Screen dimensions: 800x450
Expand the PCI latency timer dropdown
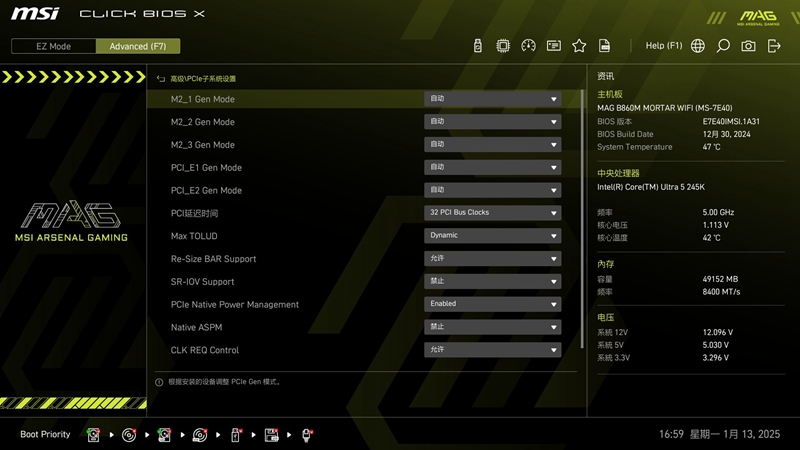tap(492, 213)
